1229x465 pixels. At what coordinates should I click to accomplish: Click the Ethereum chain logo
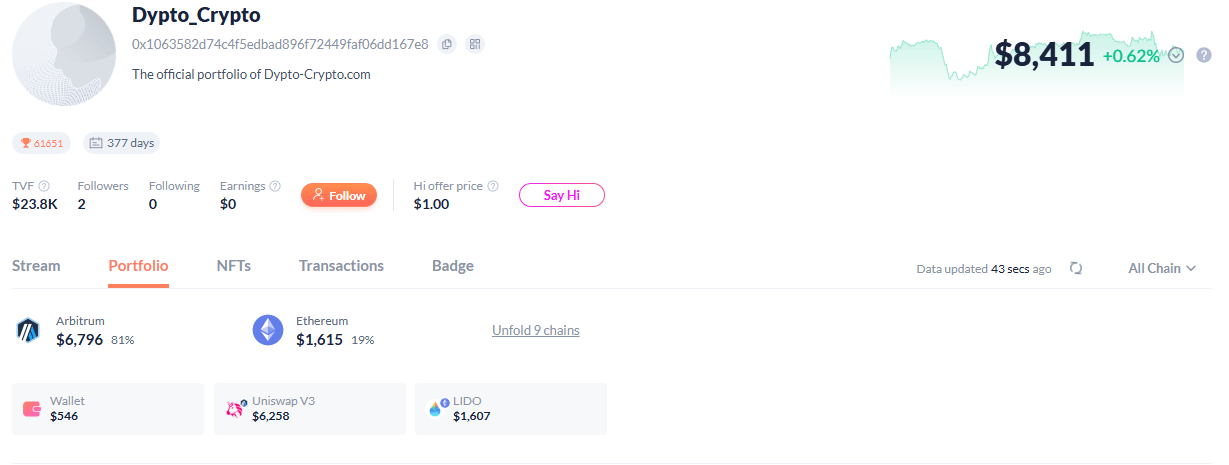coord(268,330)
